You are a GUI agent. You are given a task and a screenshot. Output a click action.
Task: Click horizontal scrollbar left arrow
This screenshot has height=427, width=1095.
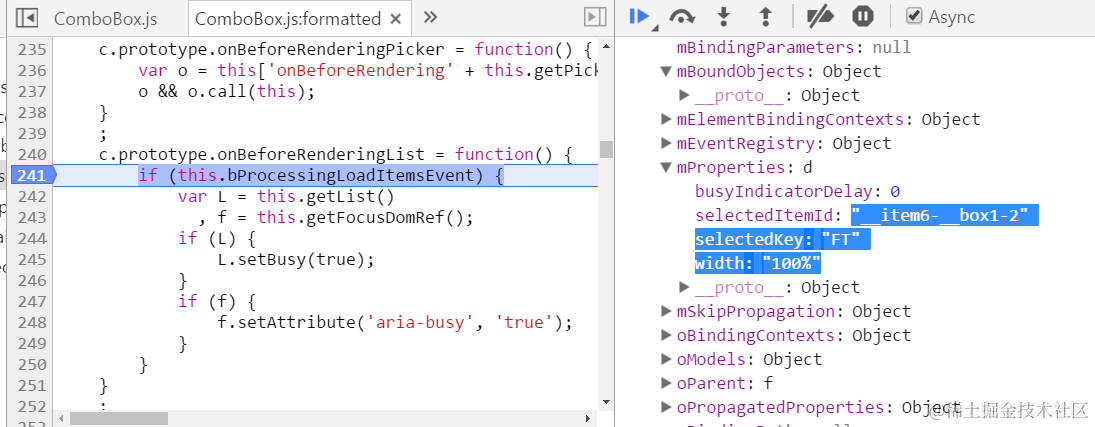point(62,418)
